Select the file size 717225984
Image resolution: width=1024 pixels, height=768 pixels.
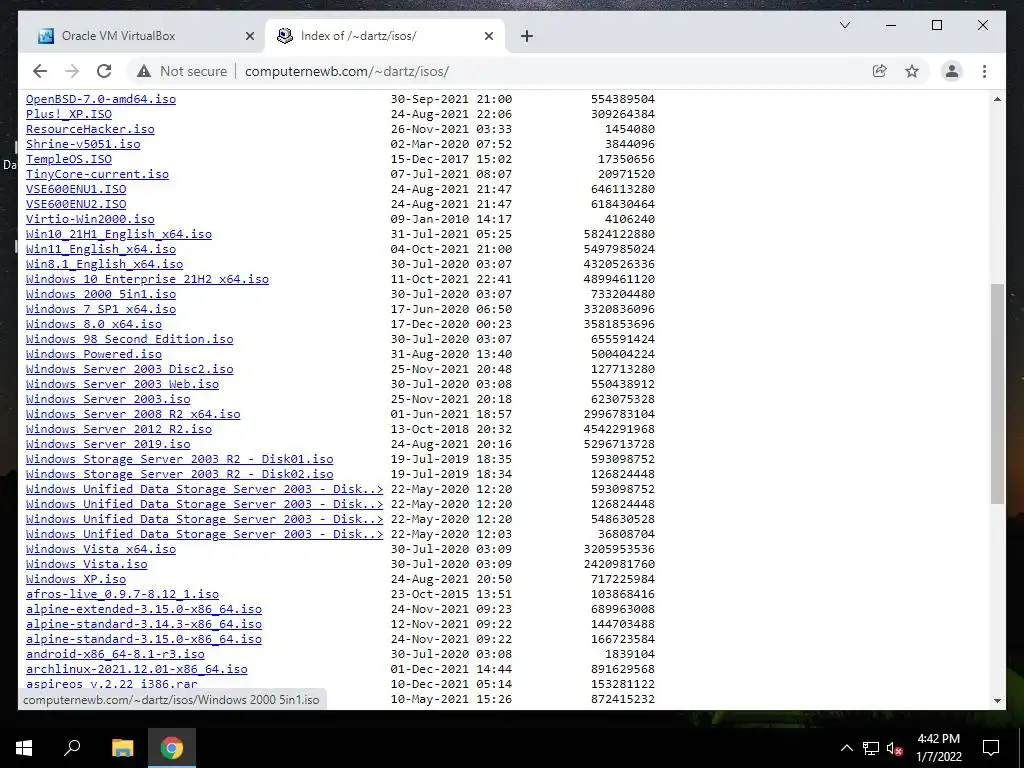(623, 580)
